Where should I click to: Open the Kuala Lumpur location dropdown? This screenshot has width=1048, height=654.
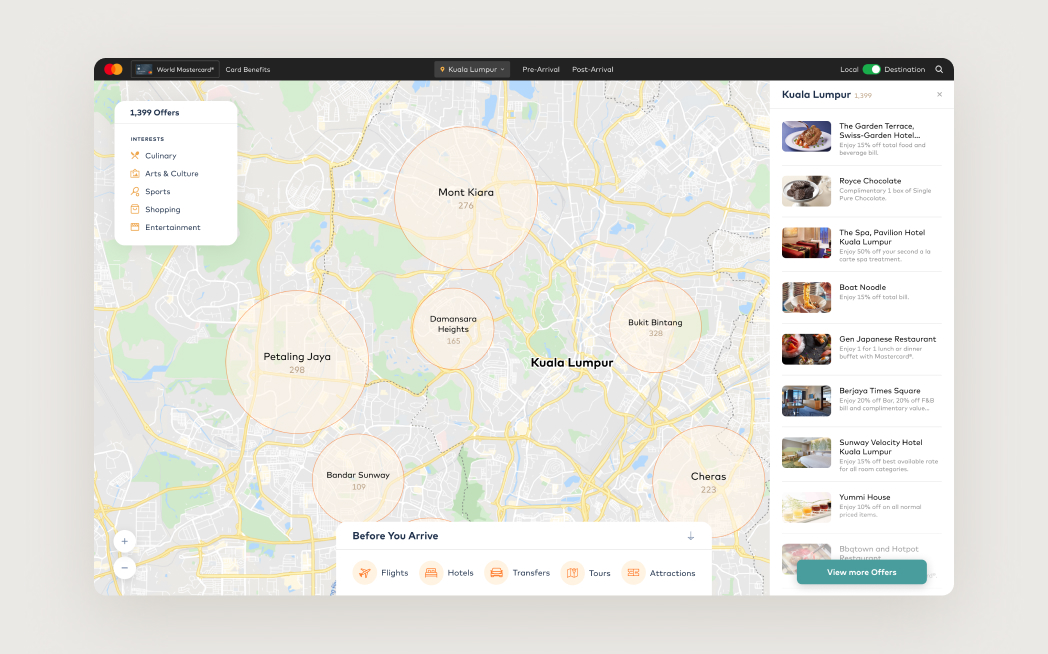(472, 69)
